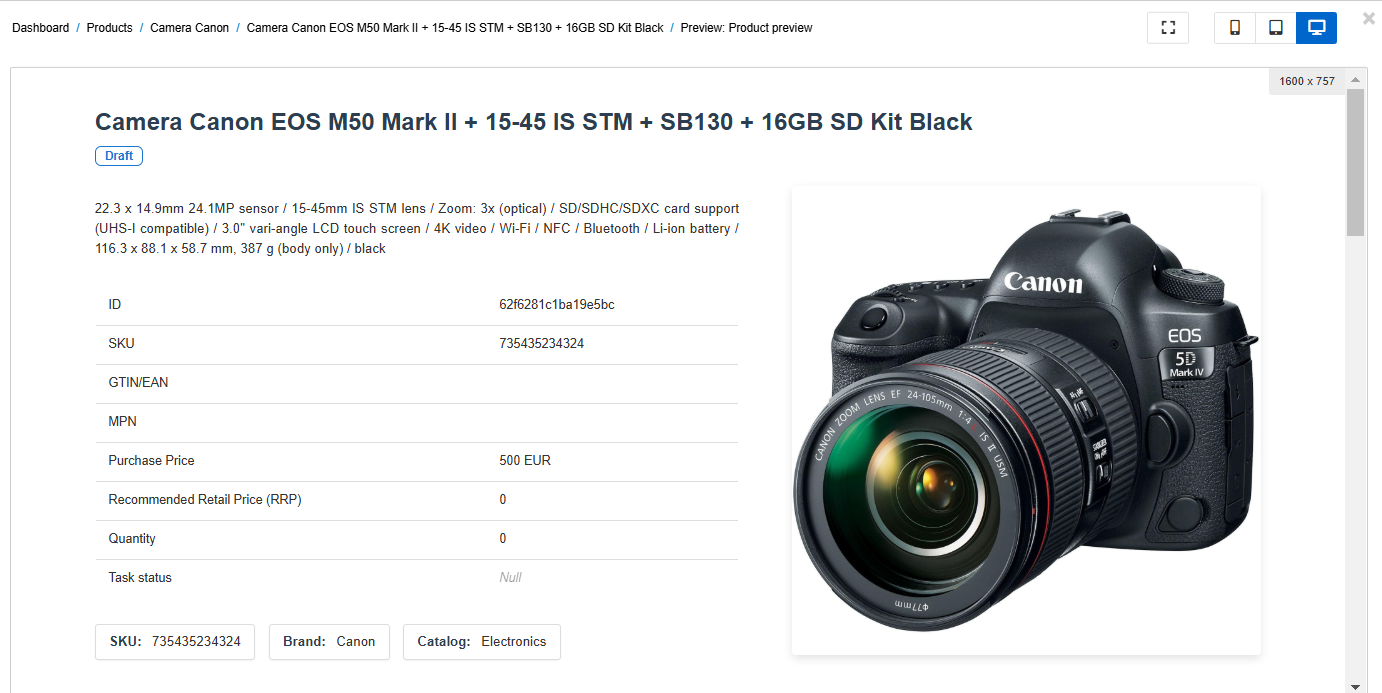
Task: Click the vertical scrollbar thumb
Action: click(1355, 162)
